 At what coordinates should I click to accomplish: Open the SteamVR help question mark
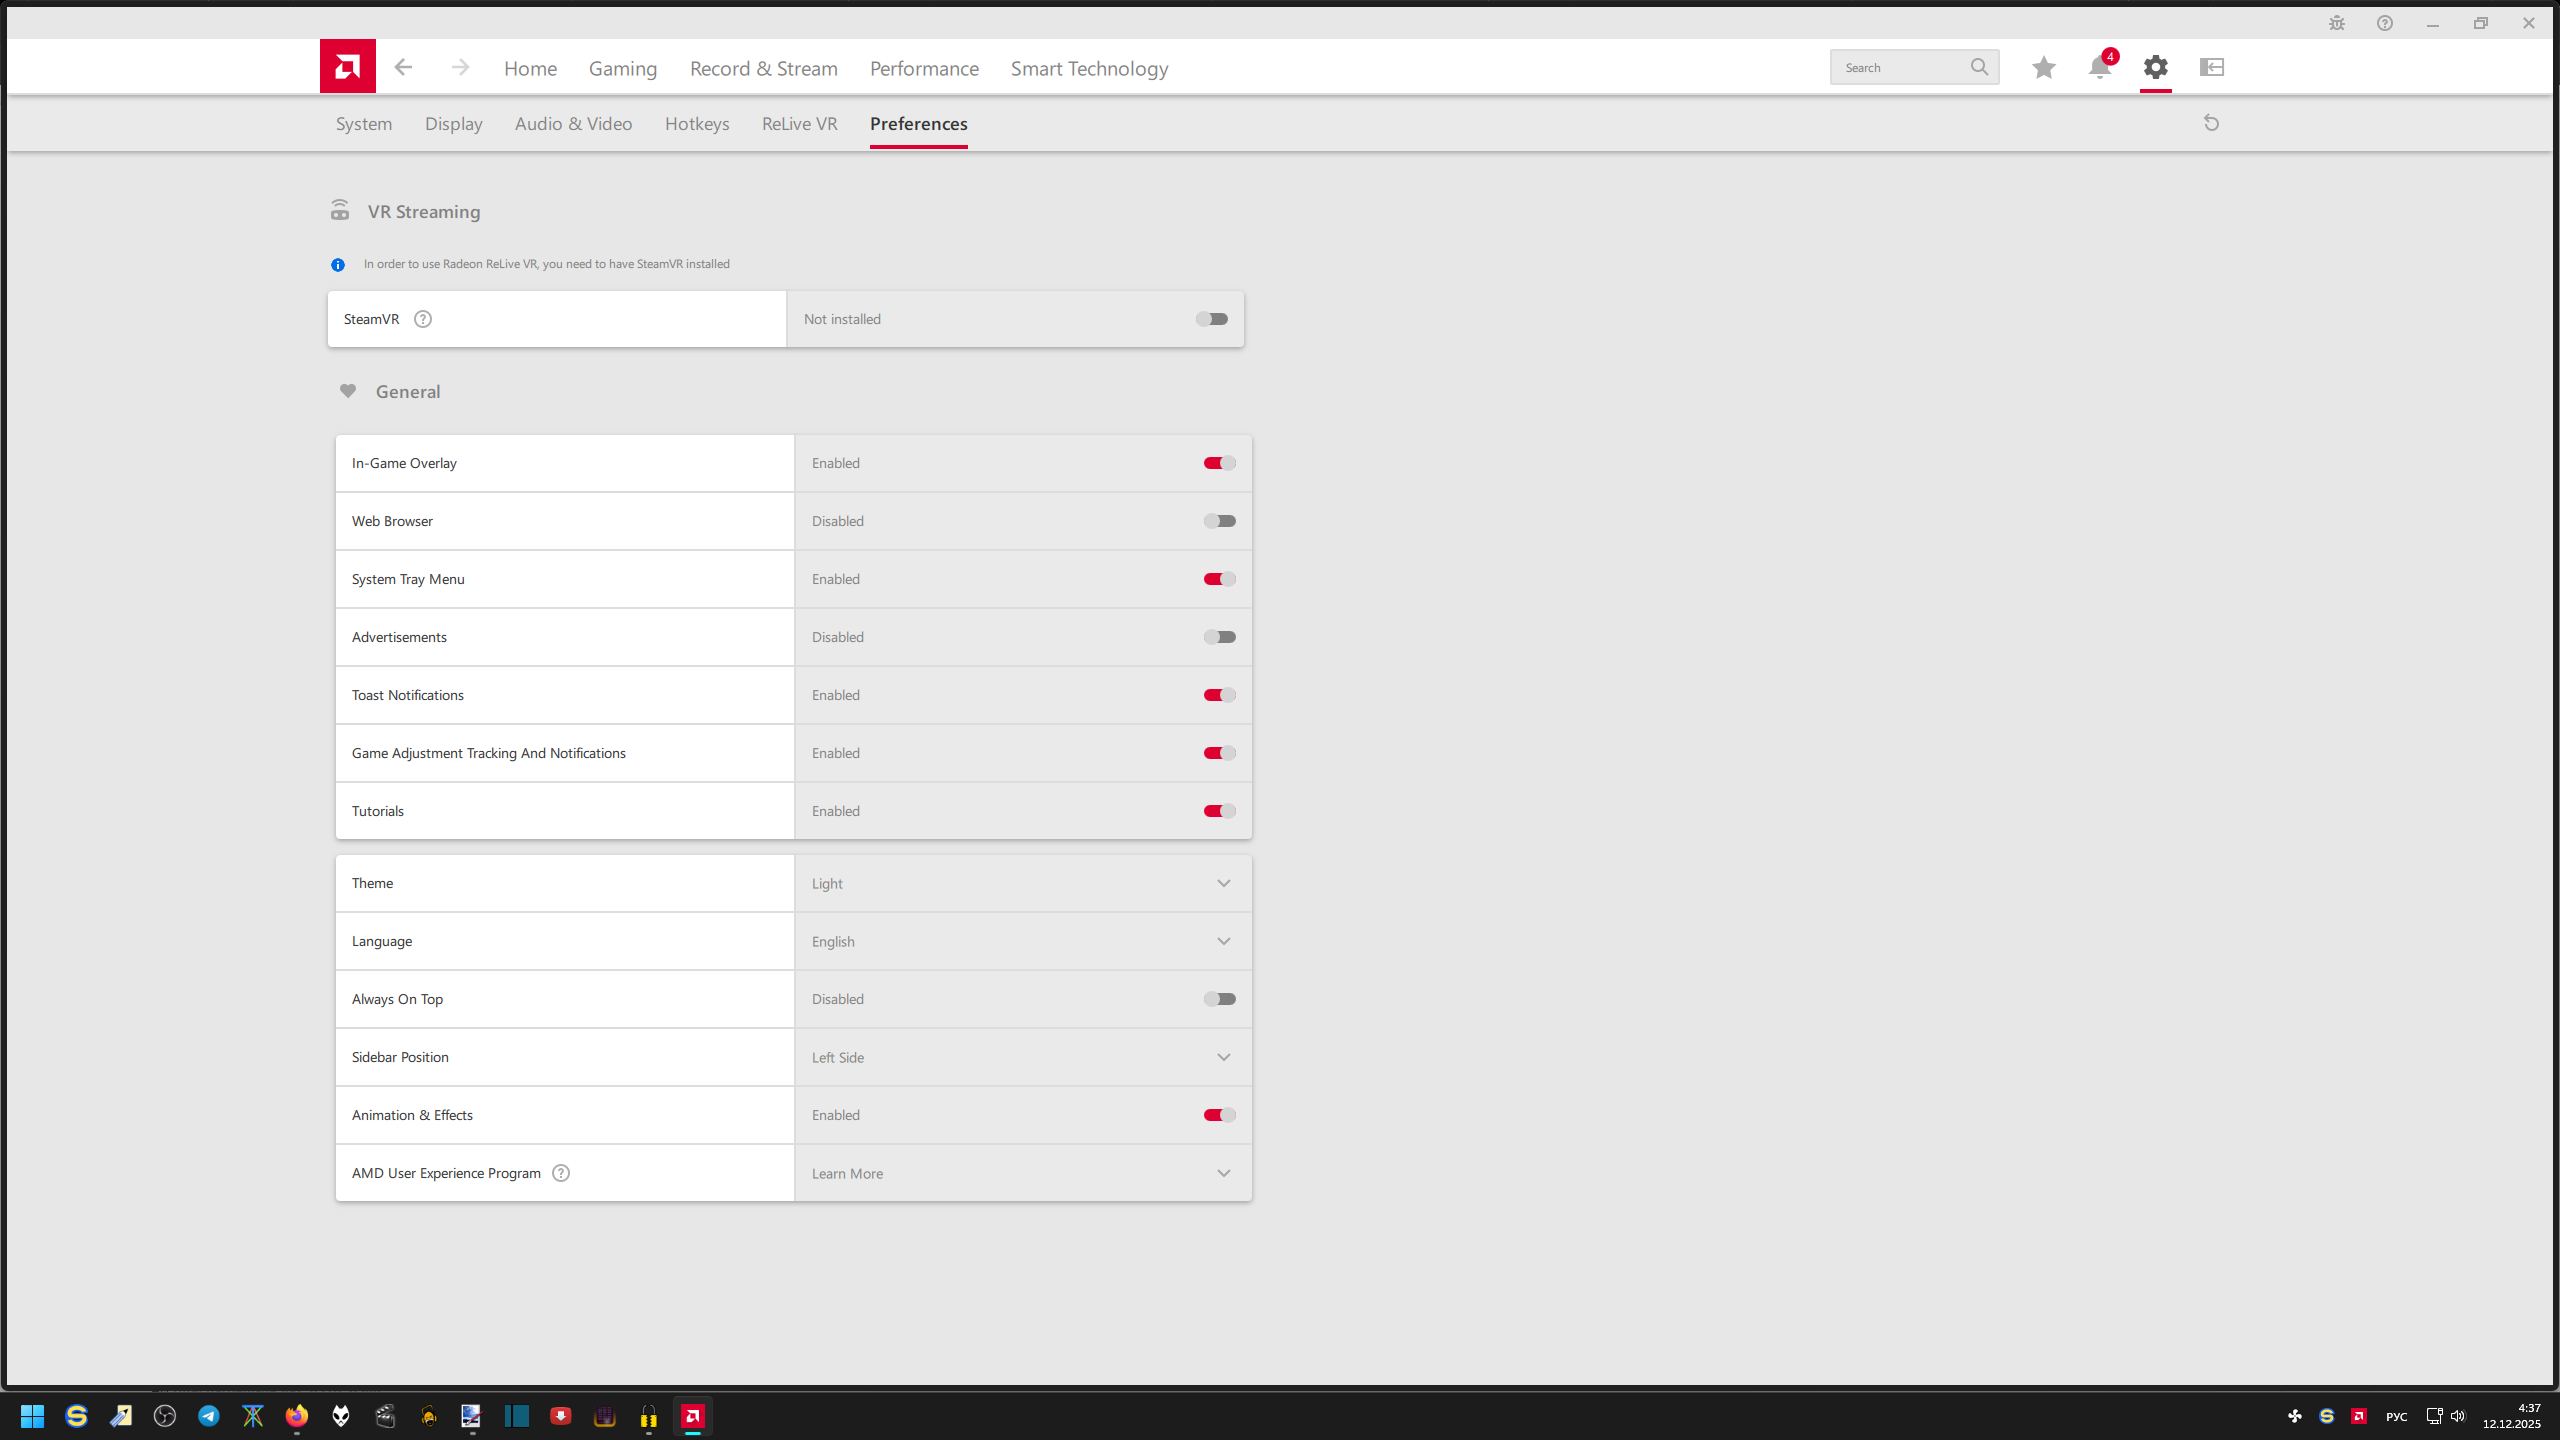point(422,318)
